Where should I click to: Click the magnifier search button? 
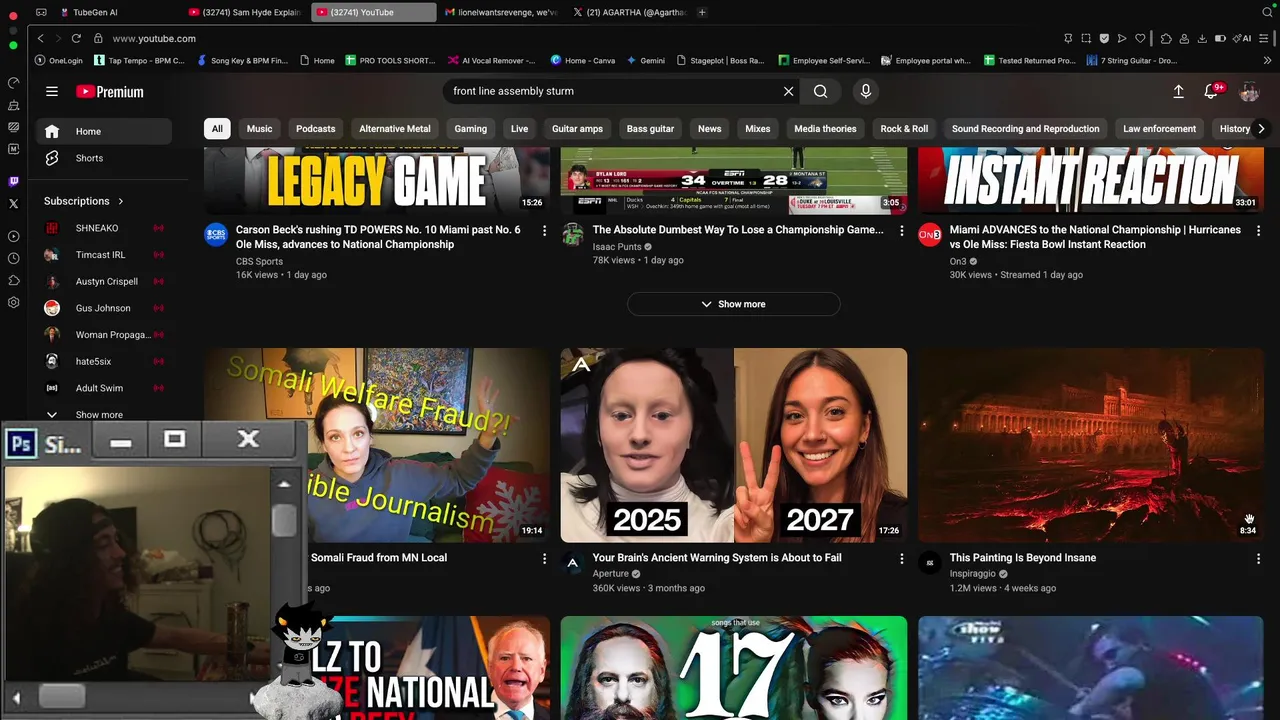click(x=820, y=91)
